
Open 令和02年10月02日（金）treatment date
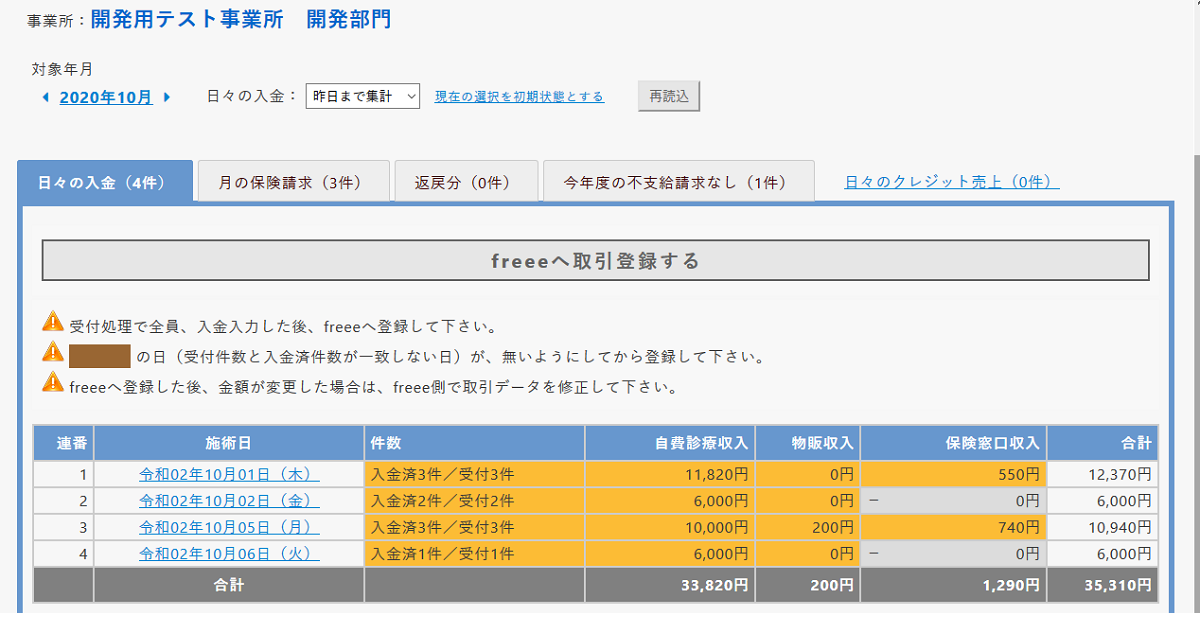click(229, 501)
